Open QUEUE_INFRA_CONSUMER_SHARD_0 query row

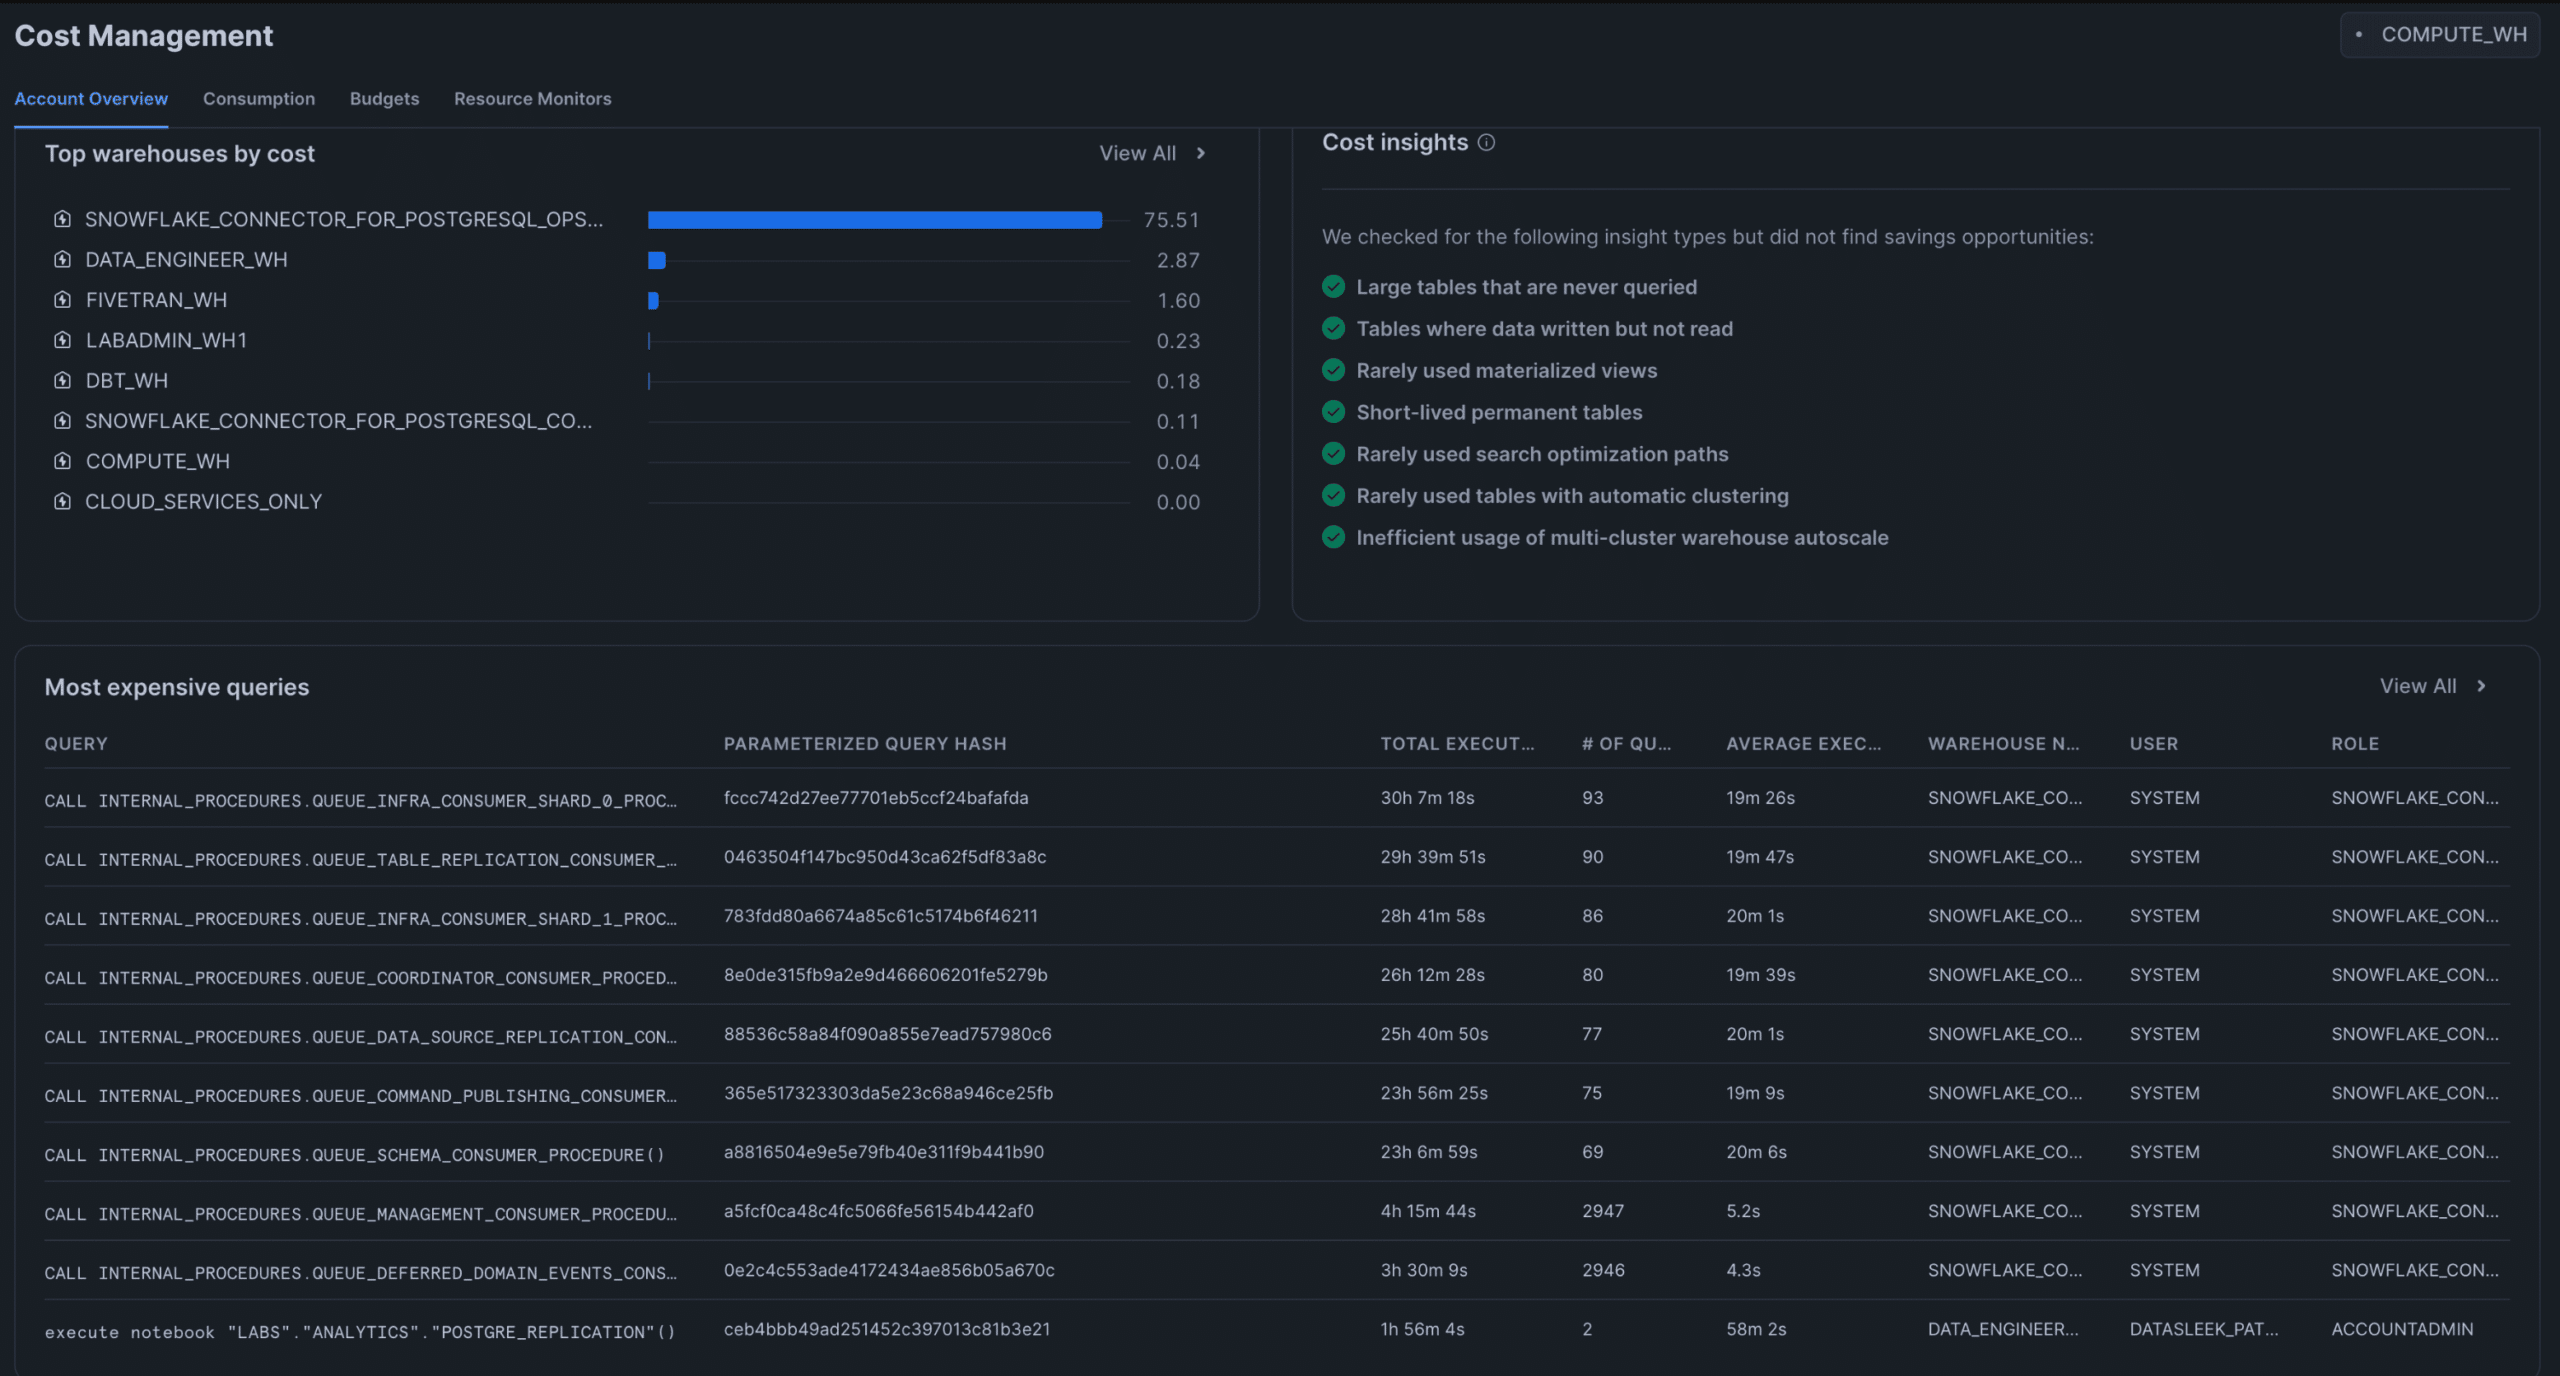coord(1277,798)
